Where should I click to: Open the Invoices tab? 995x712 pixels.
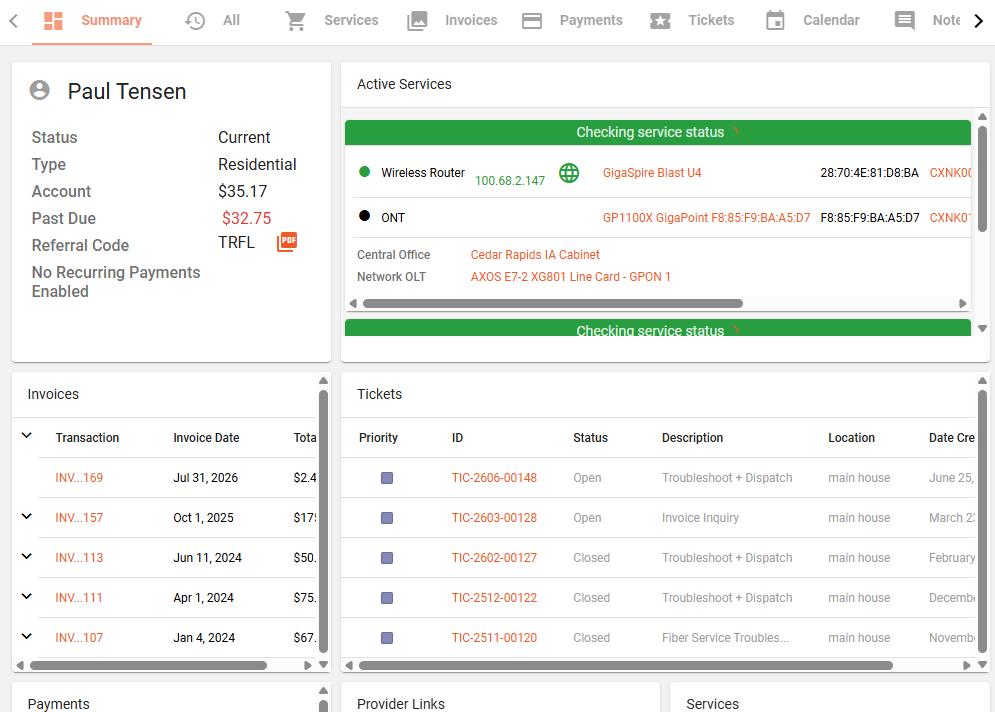tap(452, 21)
